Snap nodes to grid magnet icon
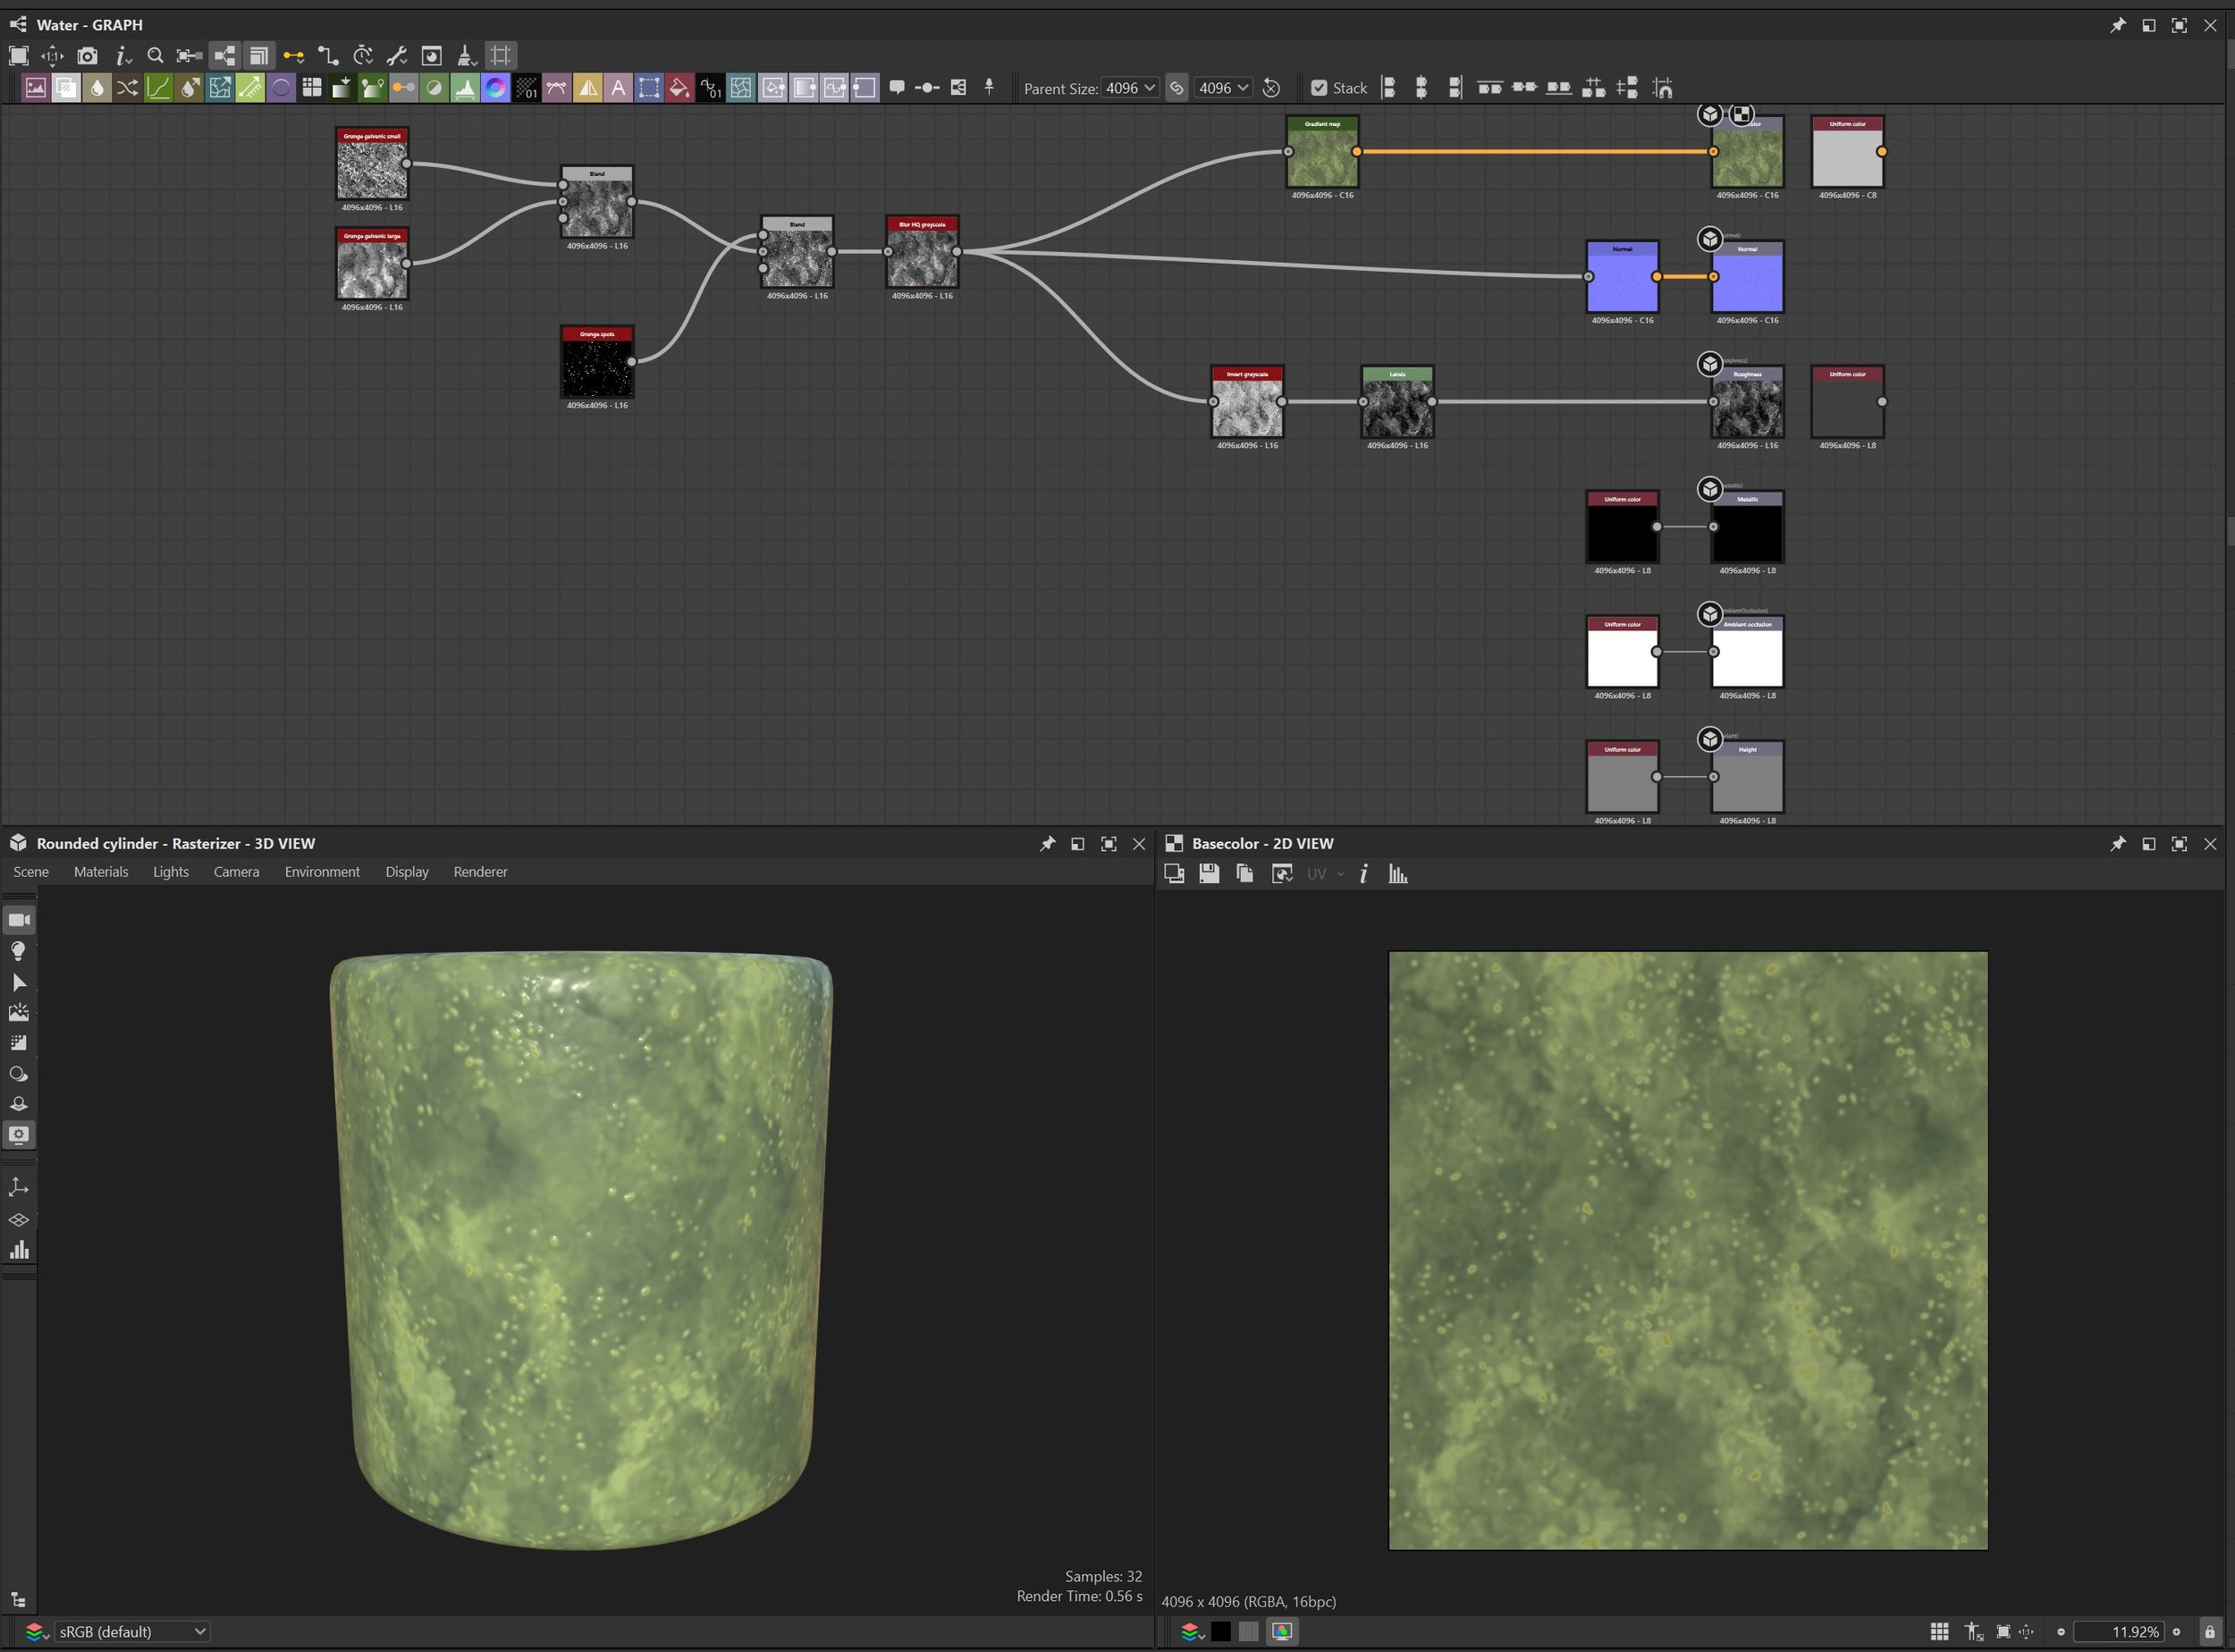 pos(1662,88)
